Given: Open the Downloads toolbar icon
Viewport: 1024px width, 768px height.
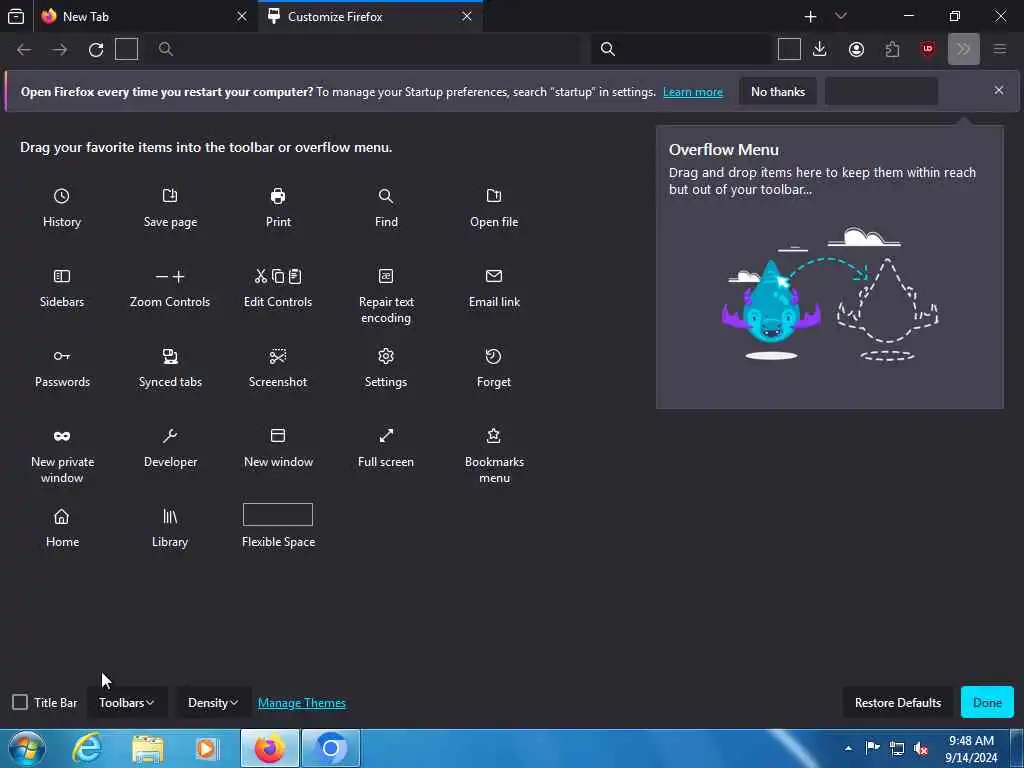Looking at the screenshot, I should (820, 49).
